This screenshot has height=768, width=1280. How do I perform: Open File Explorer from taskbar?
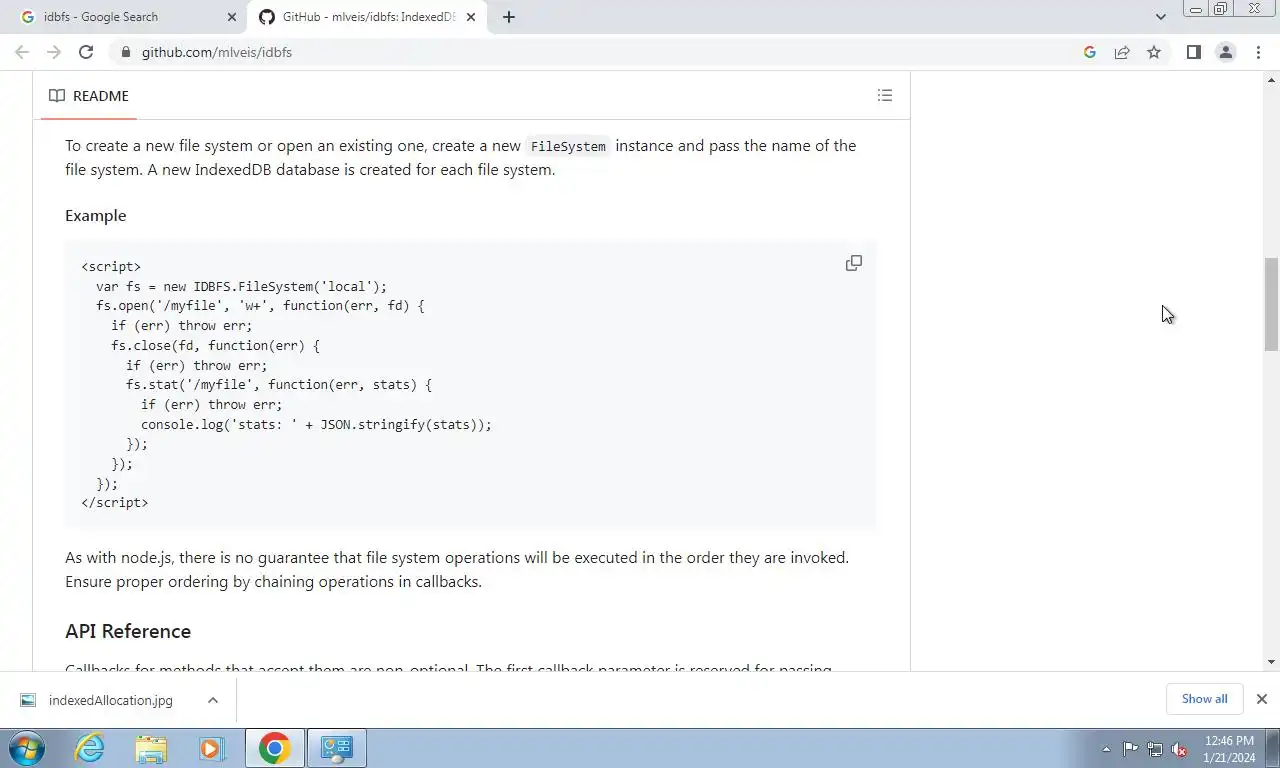click(x=151, y=748)
